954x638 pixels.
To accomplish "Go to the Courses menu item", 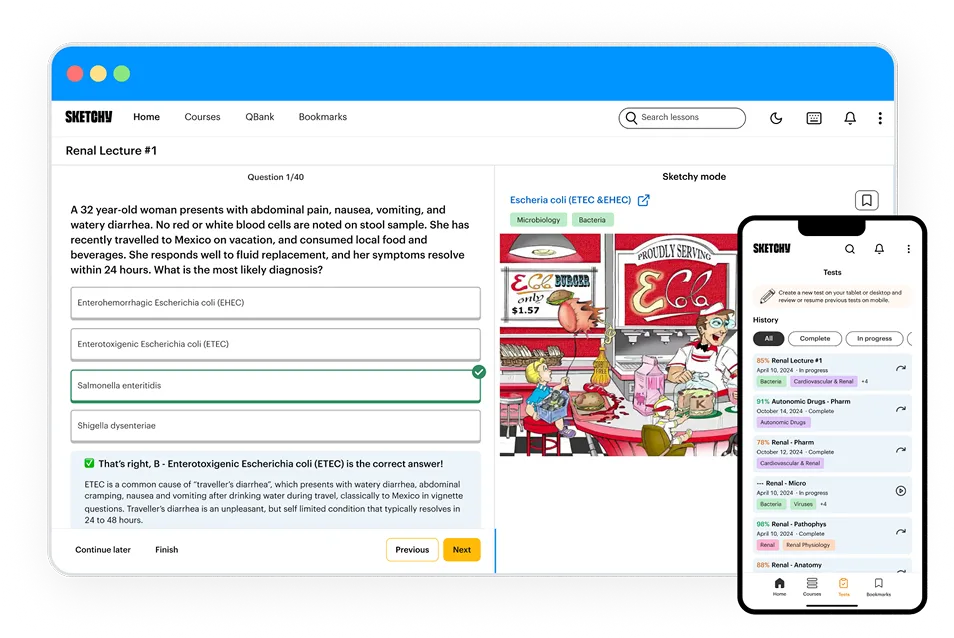I will coord(202,117).
